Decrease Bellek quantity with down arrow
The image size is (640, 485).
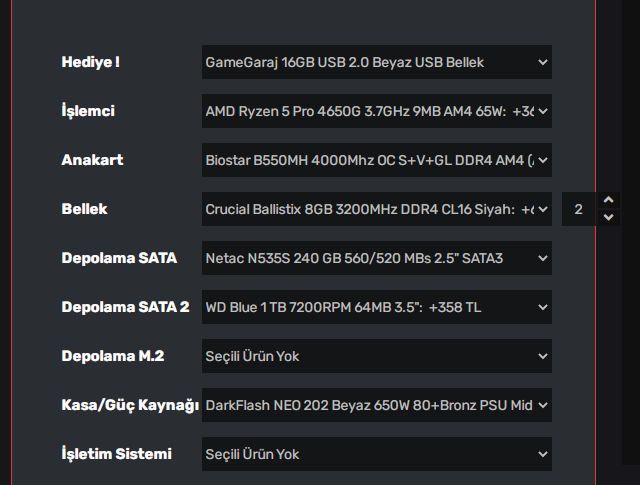point(609,217)
